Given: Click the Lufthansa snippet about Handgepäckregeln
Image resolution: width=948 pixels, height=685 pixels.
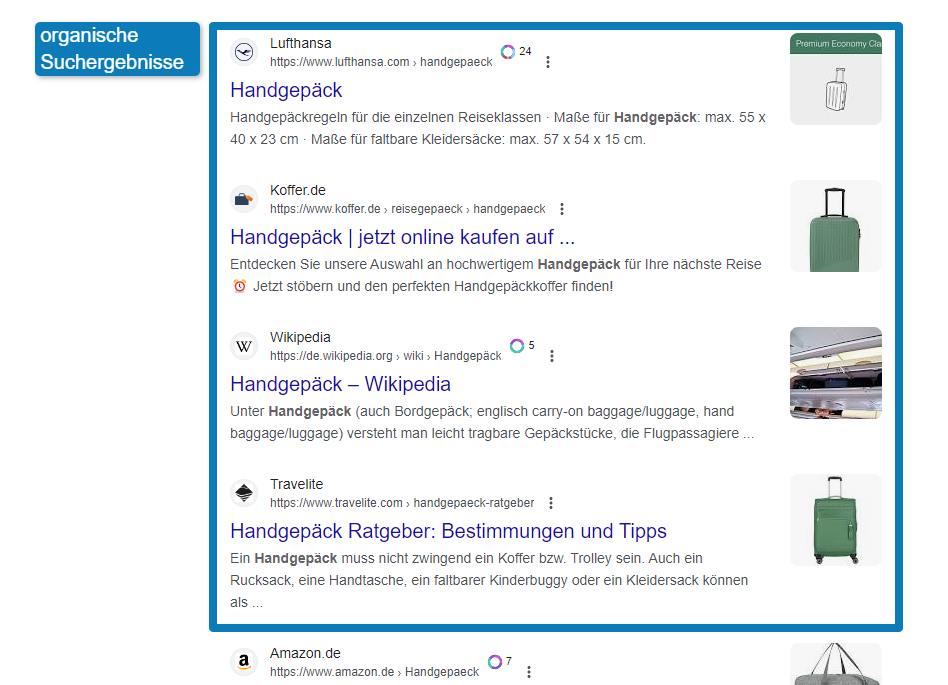Looking at the screenshot, I should click(x=498, y=128).
